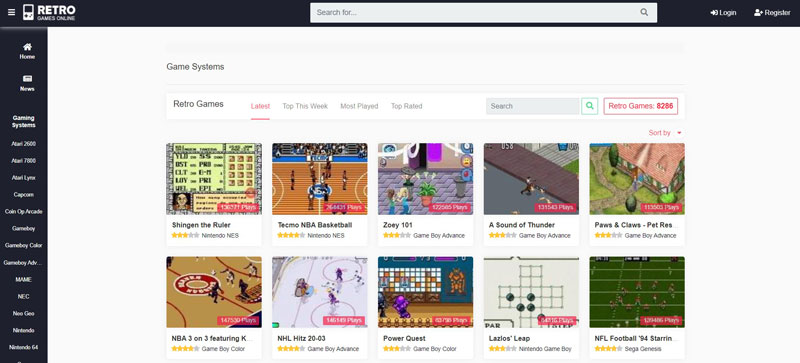Click the Register link
This screenshot has width=800, height=363.
(x=772, y=13)
